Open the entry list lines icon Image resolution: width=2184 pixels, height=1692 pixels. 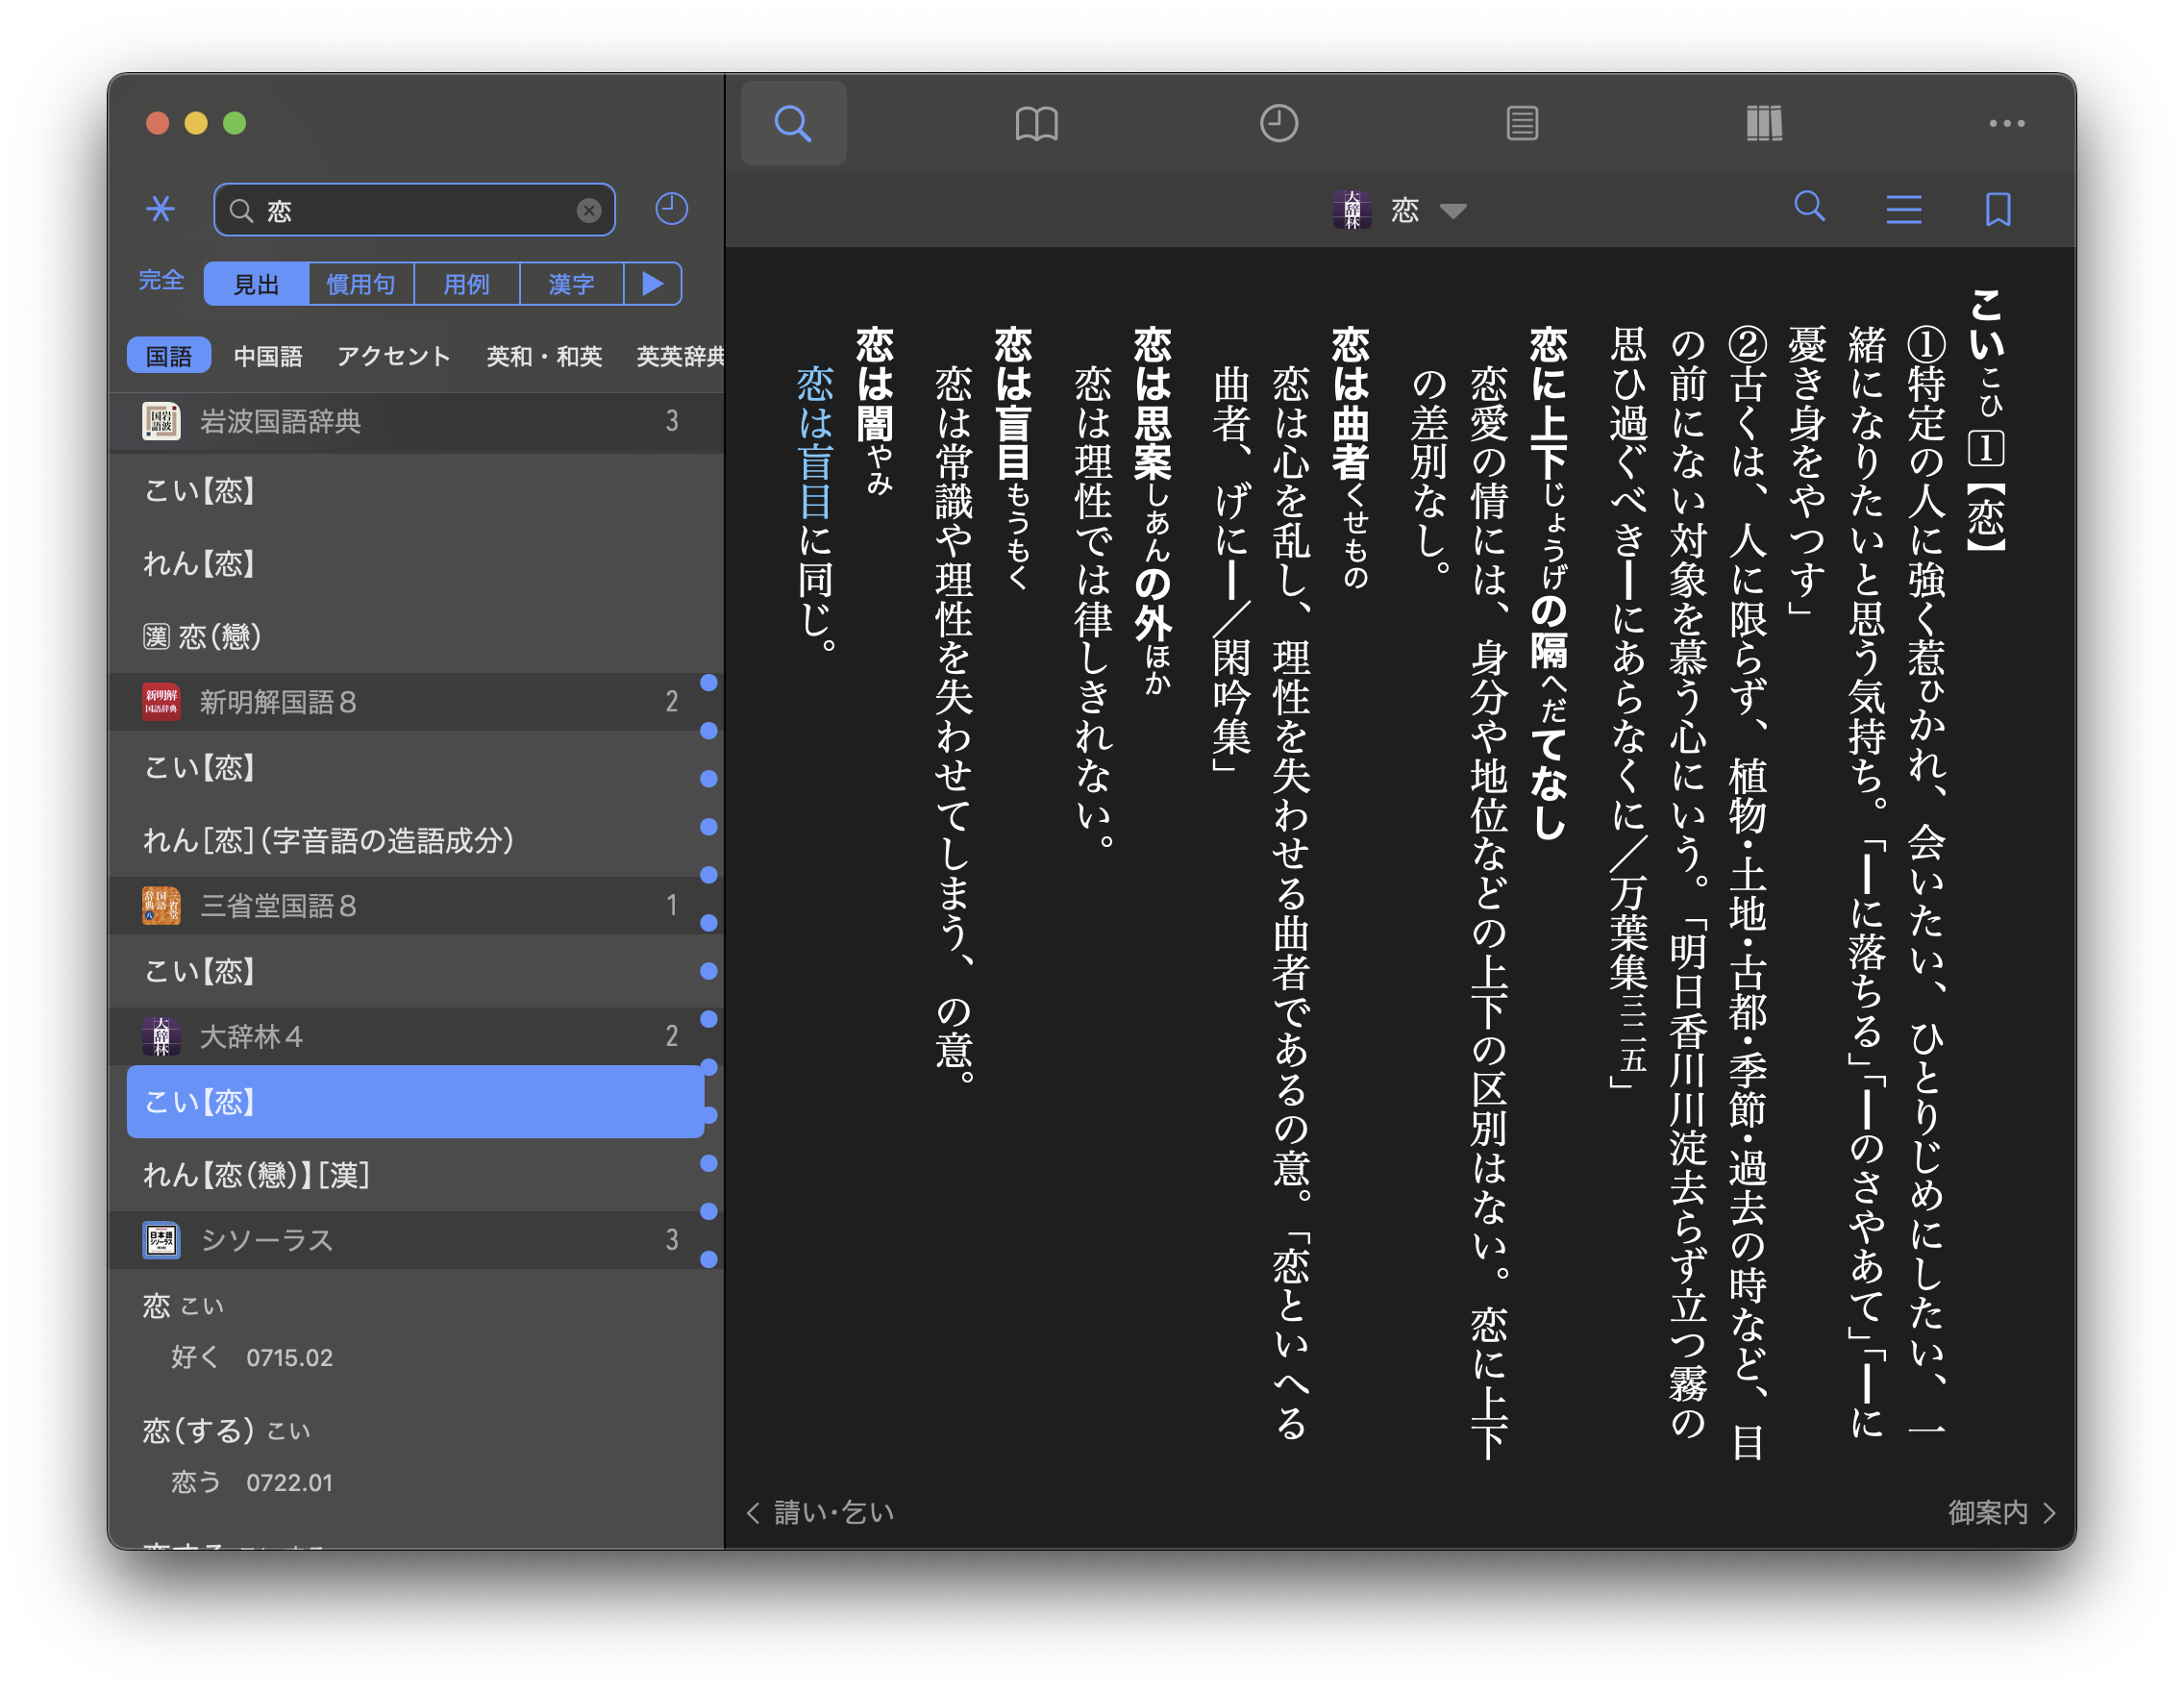tap(1903, 209)
